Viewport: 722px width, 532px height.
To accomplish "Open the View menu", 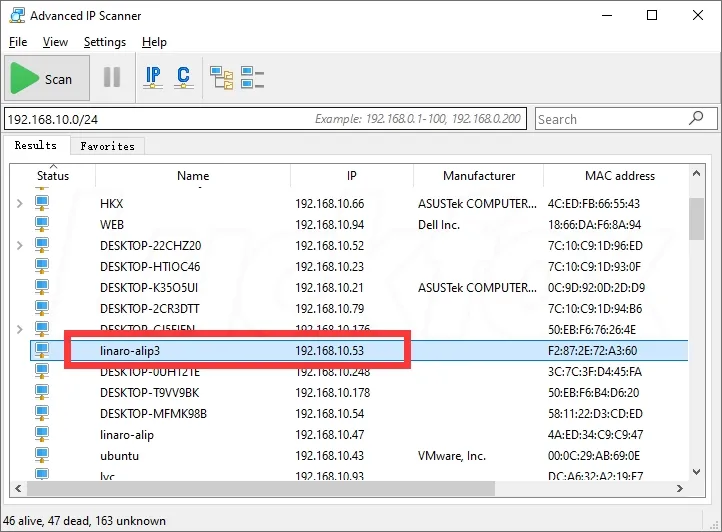I will coord(55,42).
